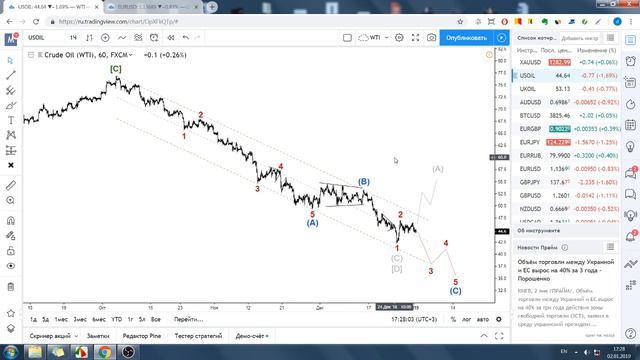Open the bottom-bar chart properties gear
The width and height of the screenshot is (640, 360).
[x=499, y=319]
